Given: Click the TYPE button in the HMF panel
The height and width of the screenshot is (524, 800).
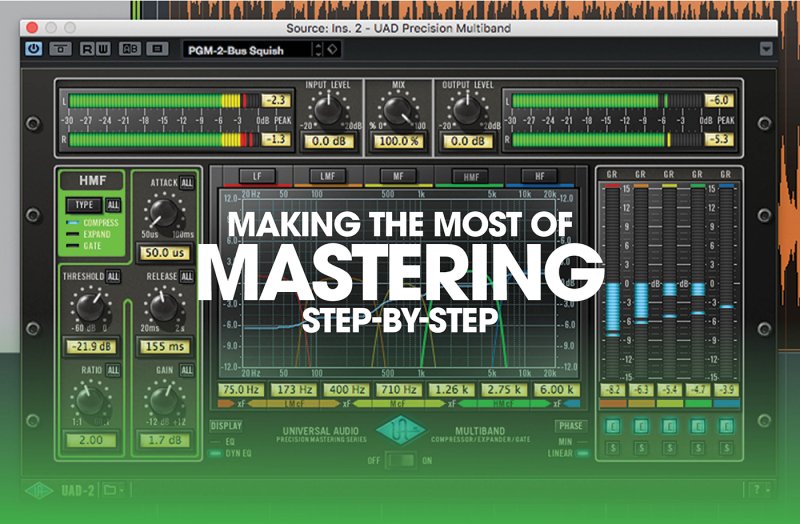Looking at the screenshot, I should [x=84, y=205].
